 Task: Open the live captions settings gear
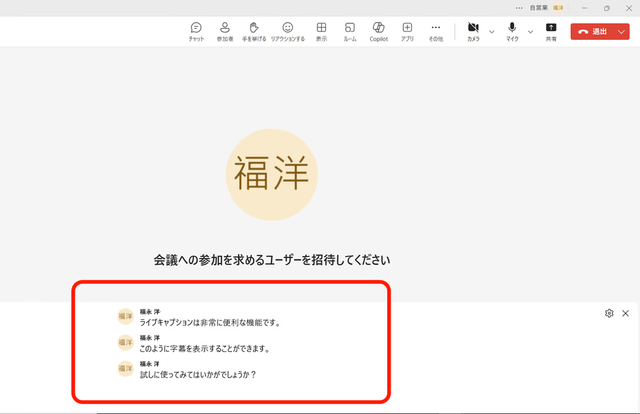(x=609, y=313)
